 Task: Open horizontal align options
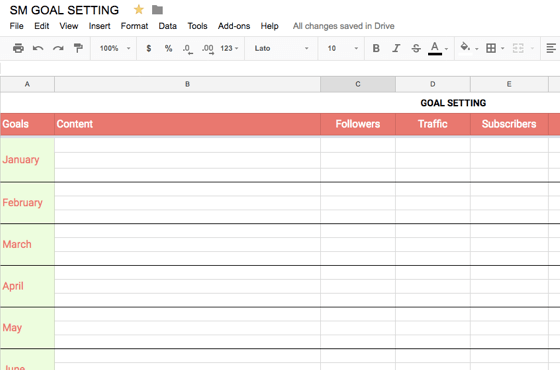click(x=551, y=48)
